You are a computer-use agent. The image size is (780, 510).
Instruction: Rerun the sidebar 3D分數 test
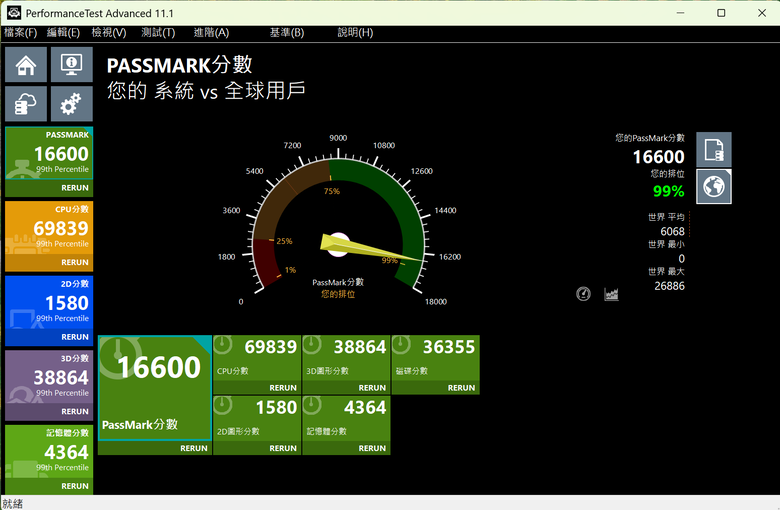click(x=75, y=412)
